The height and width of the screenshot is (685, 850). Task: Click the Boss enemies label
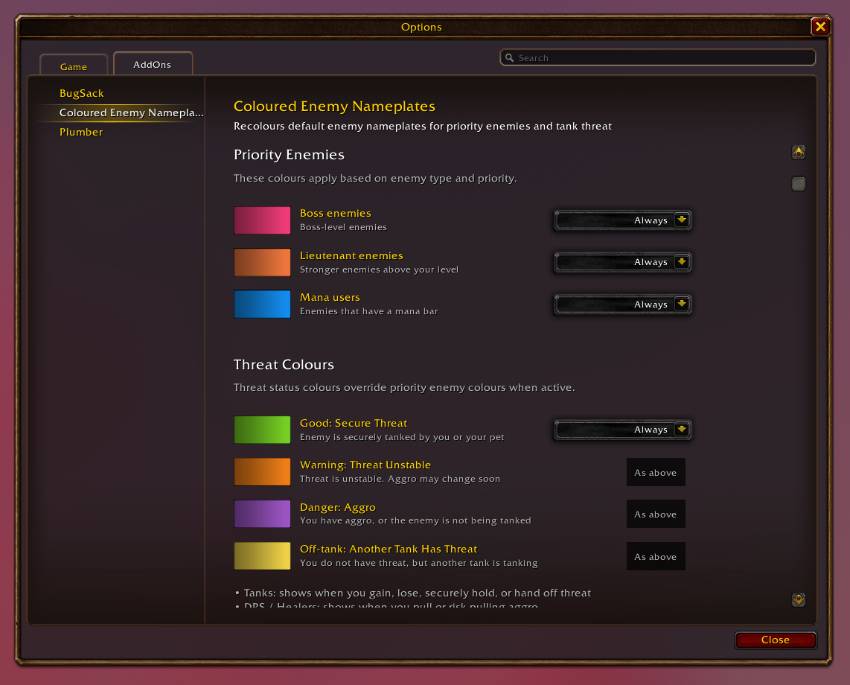click(x=336, y=213)
